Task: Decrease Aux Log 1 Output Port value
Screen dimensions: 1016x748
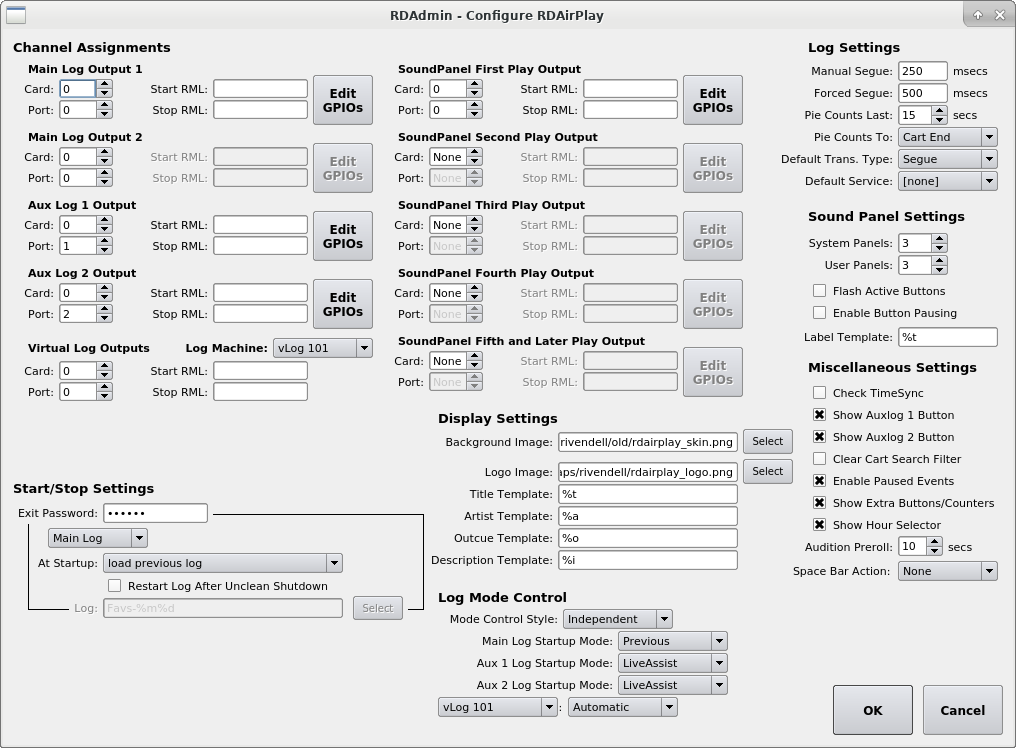Action: click(x=104, y=250)
